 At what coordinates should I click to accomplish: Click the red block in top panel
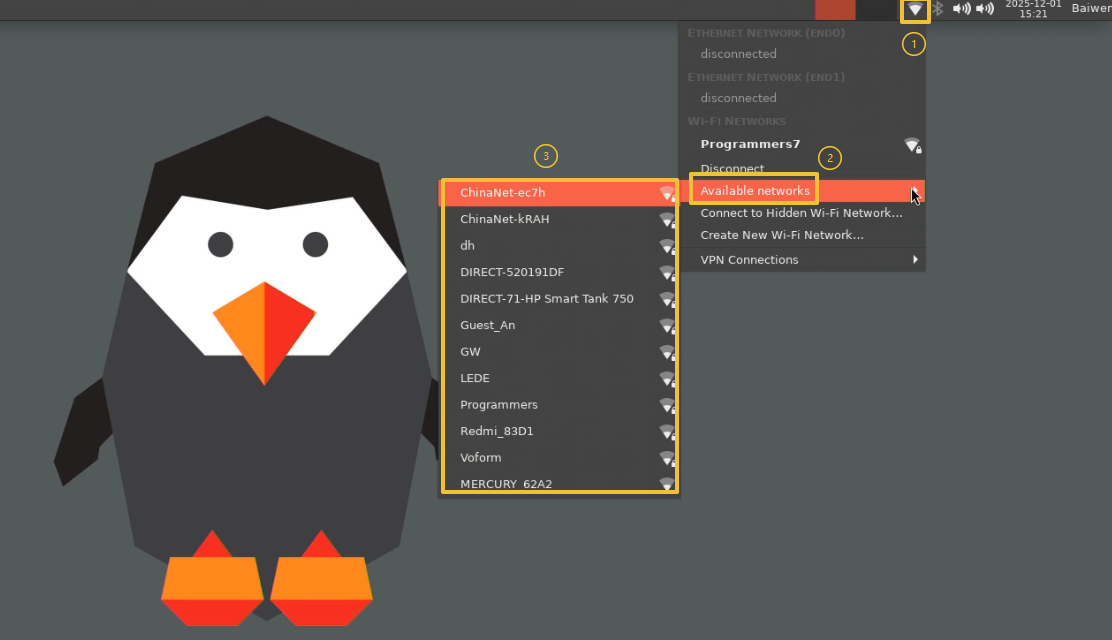coord(835,10)
